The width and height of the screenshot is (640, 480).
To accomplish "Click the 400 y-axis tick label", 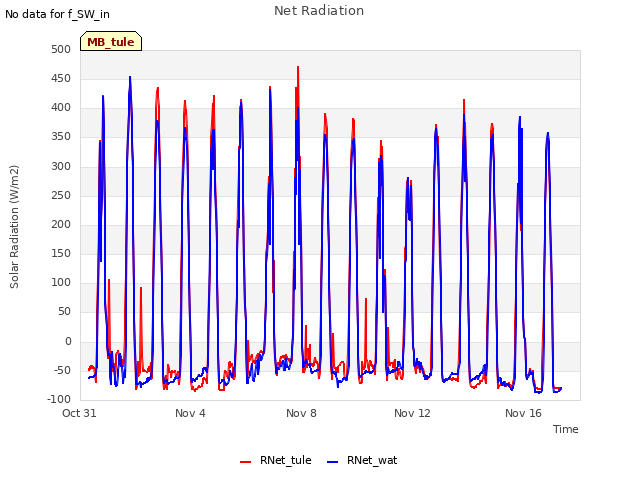I will 61,108.
